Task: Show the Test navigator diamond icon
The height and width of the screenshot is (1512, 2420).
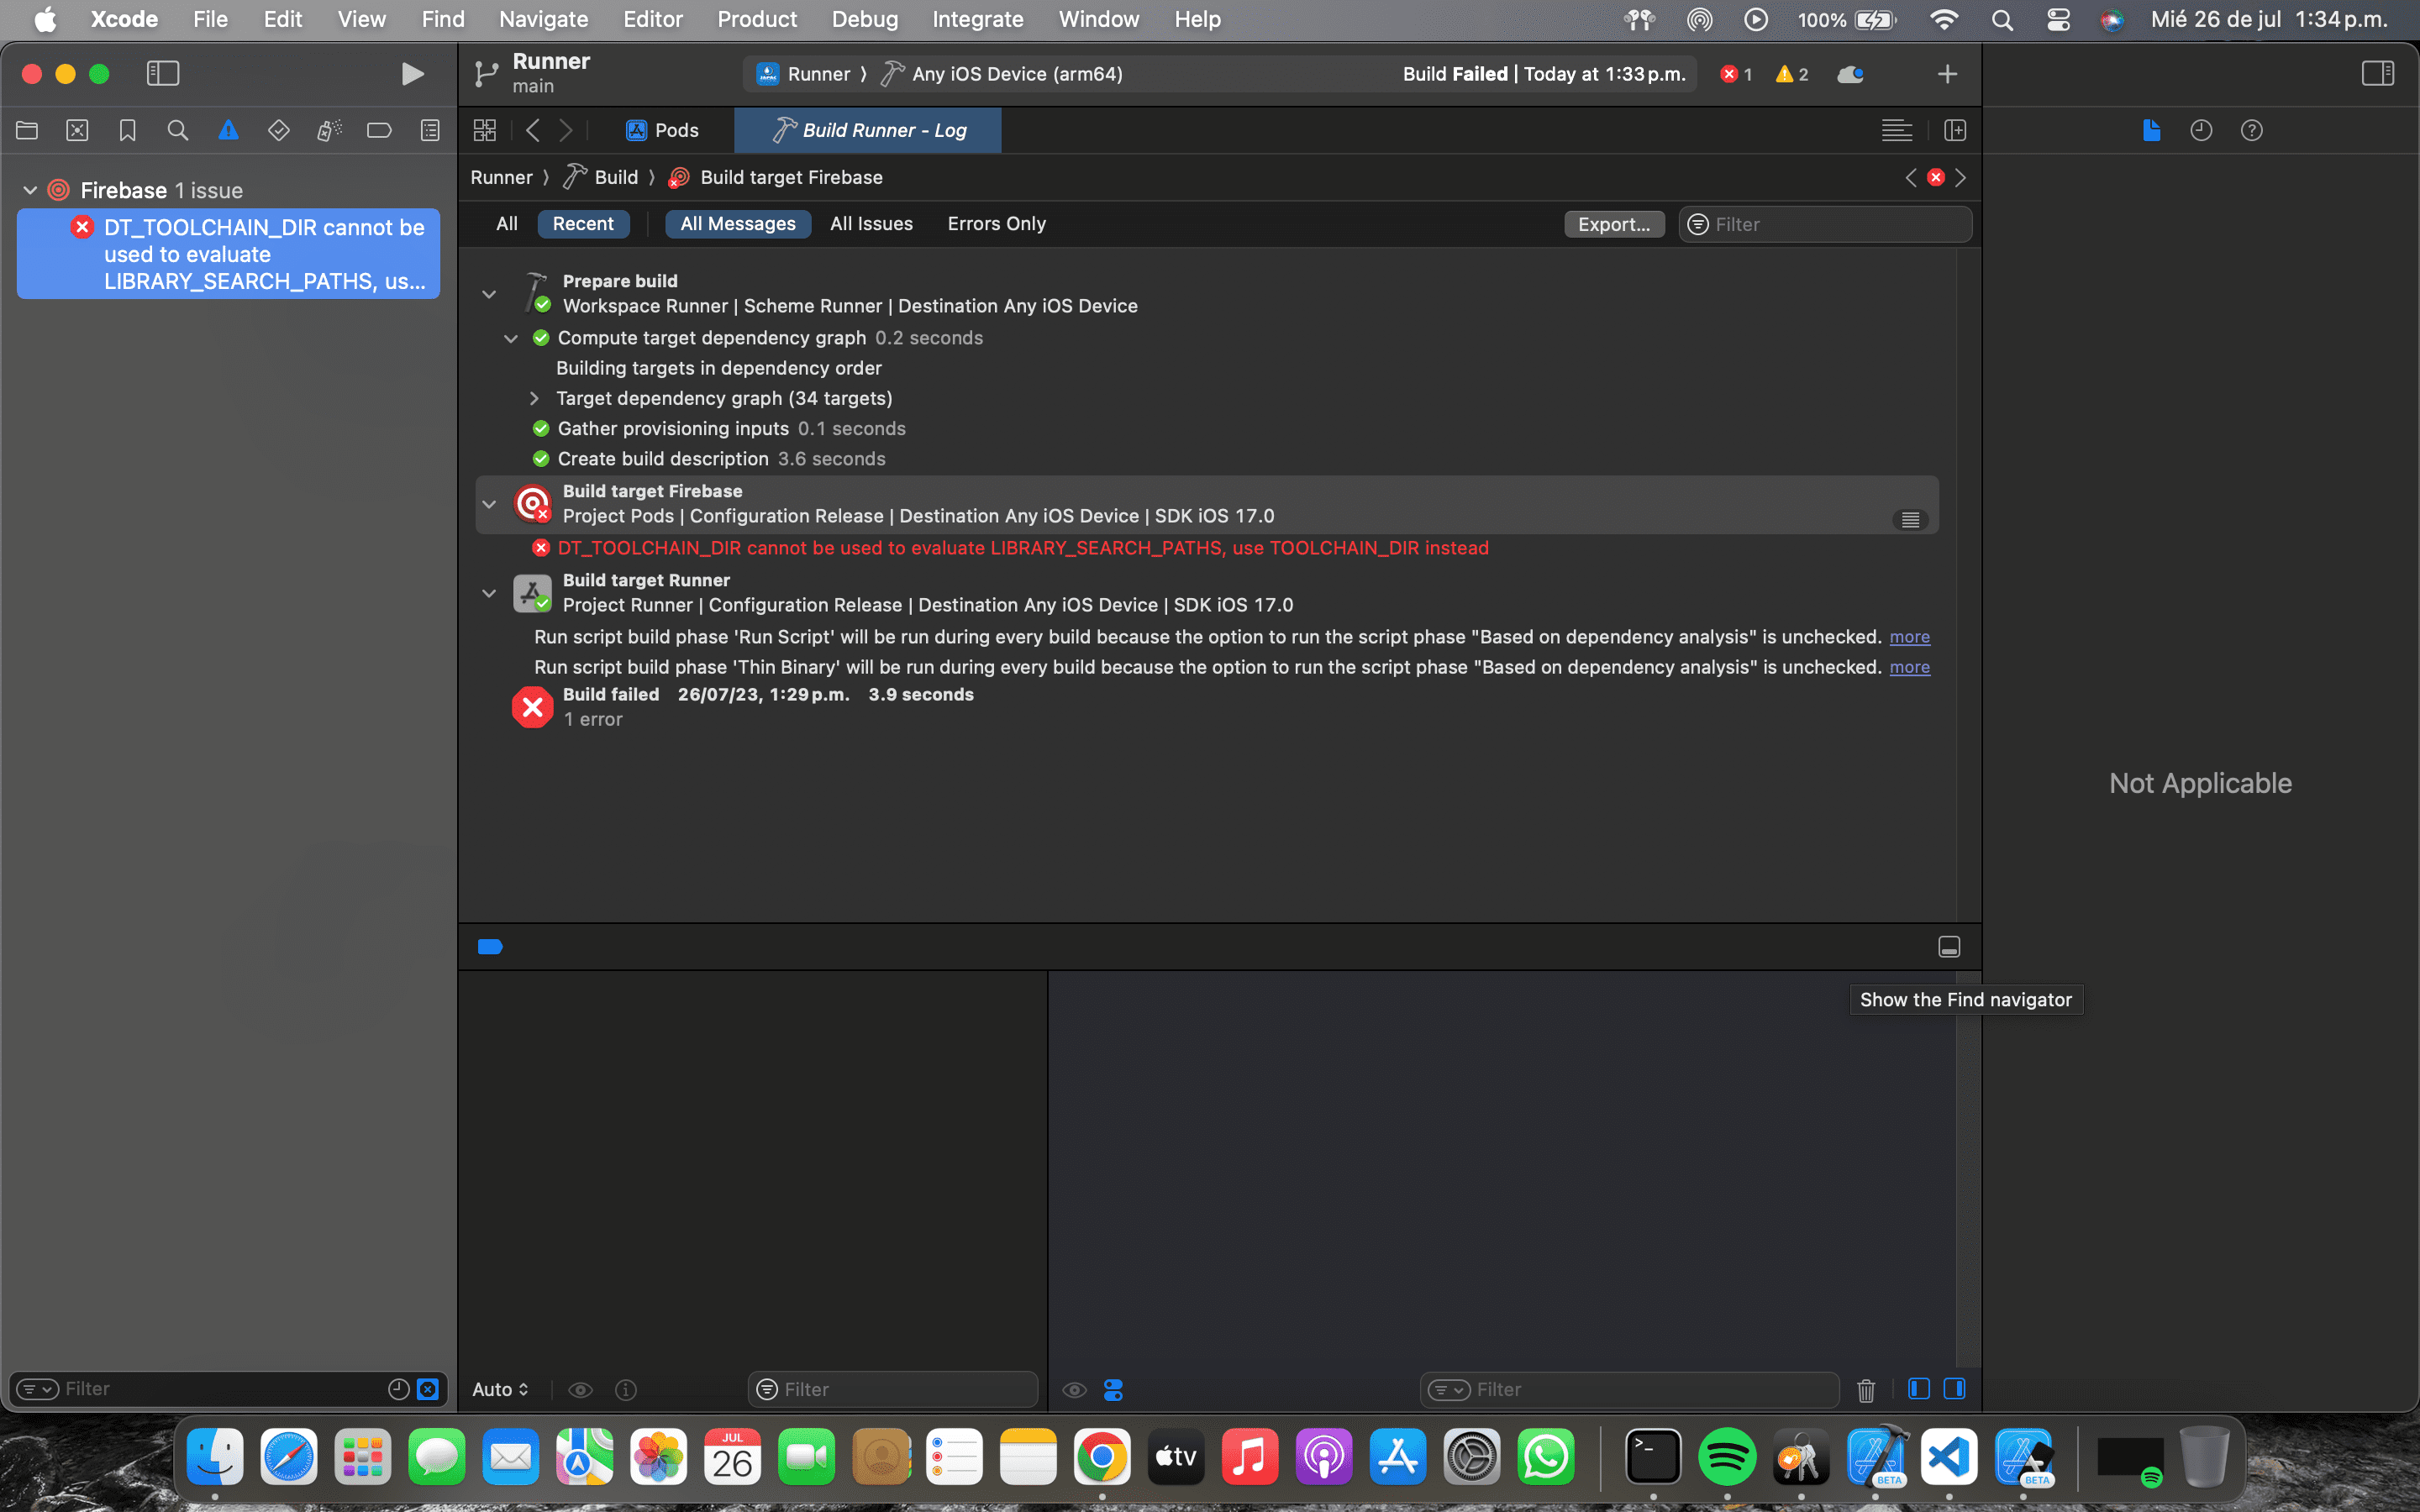Action: pyautogui.click(x=278, y=130)
